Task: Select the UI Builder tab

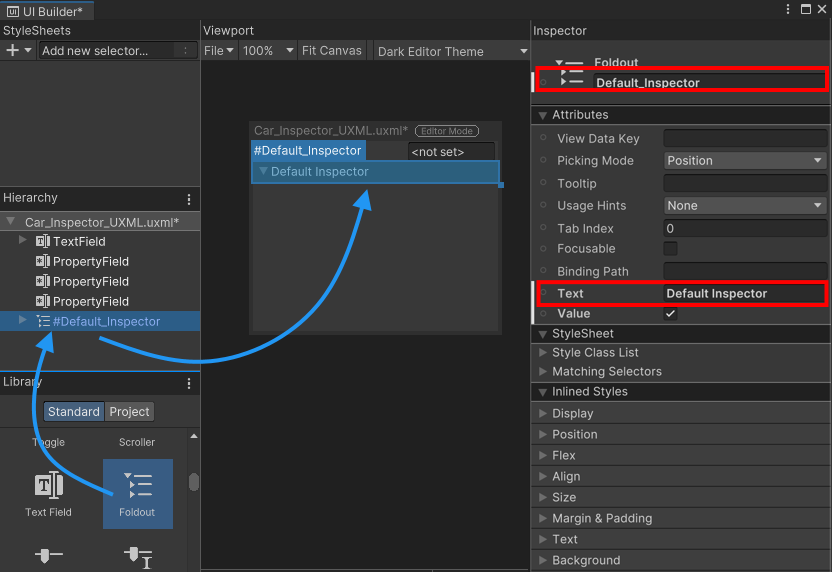Action: (x=47, y=11)
